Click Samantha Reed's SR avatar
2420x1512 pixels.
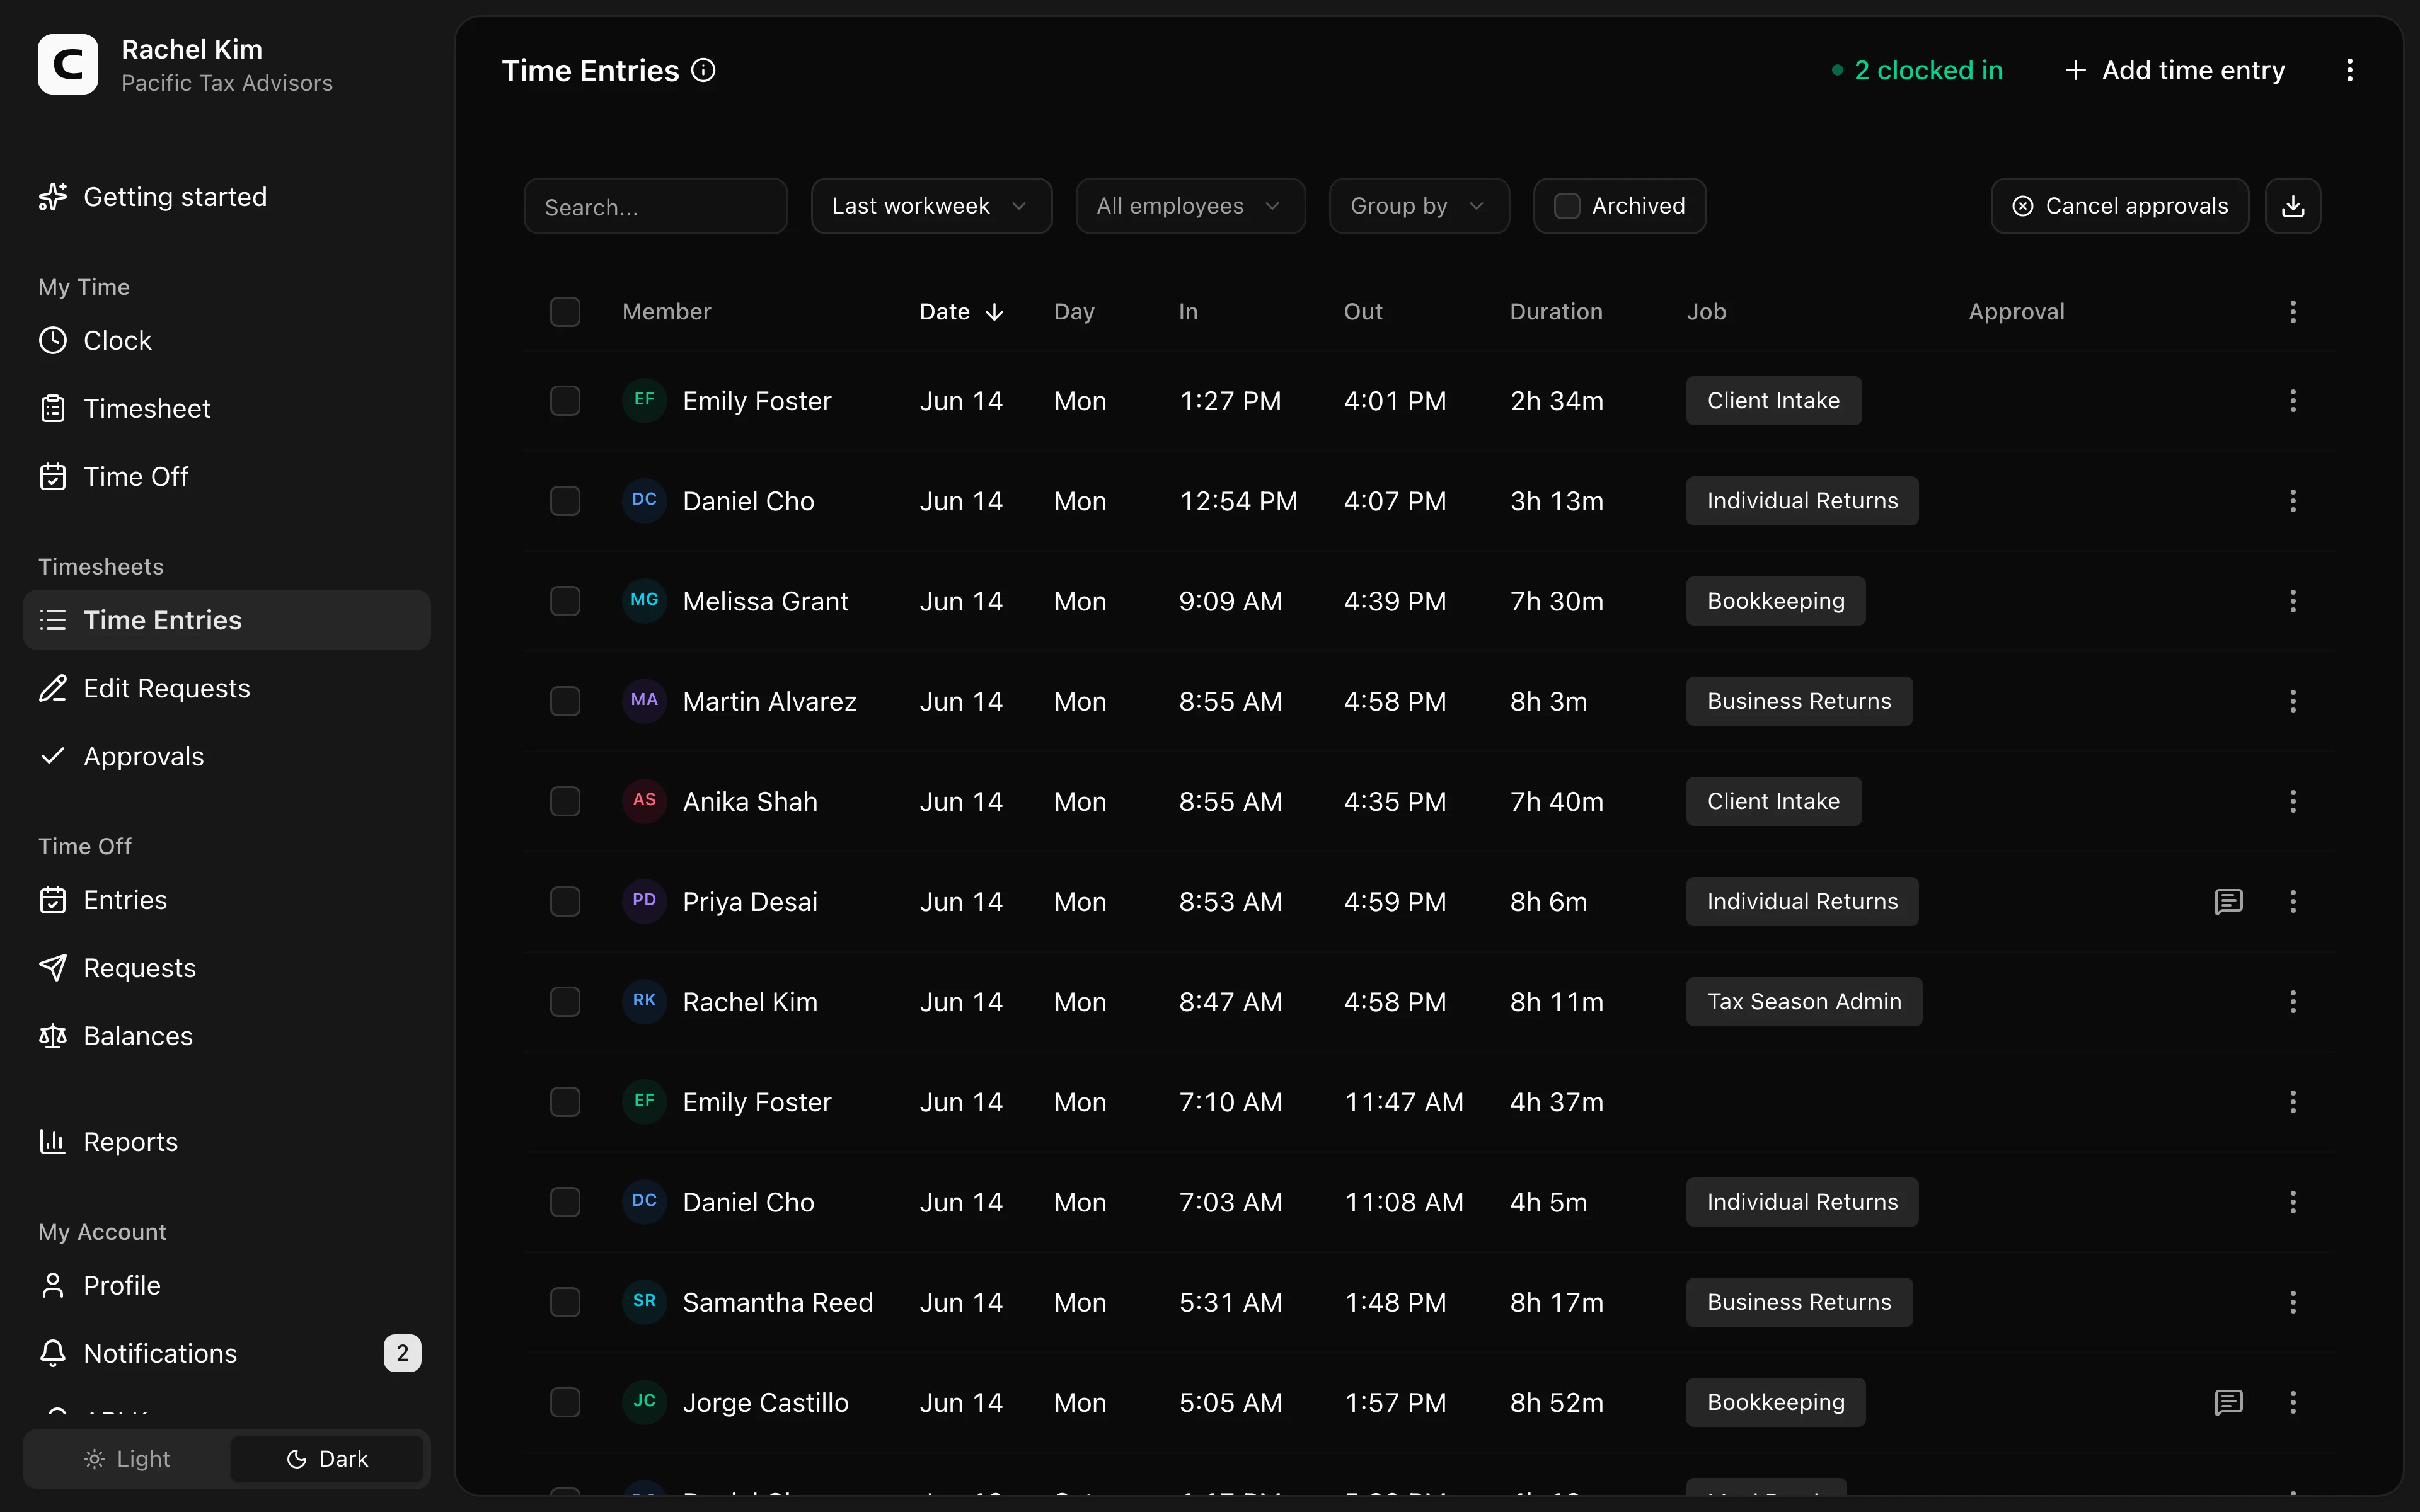pyautogui.click(x=644, y=1301)
